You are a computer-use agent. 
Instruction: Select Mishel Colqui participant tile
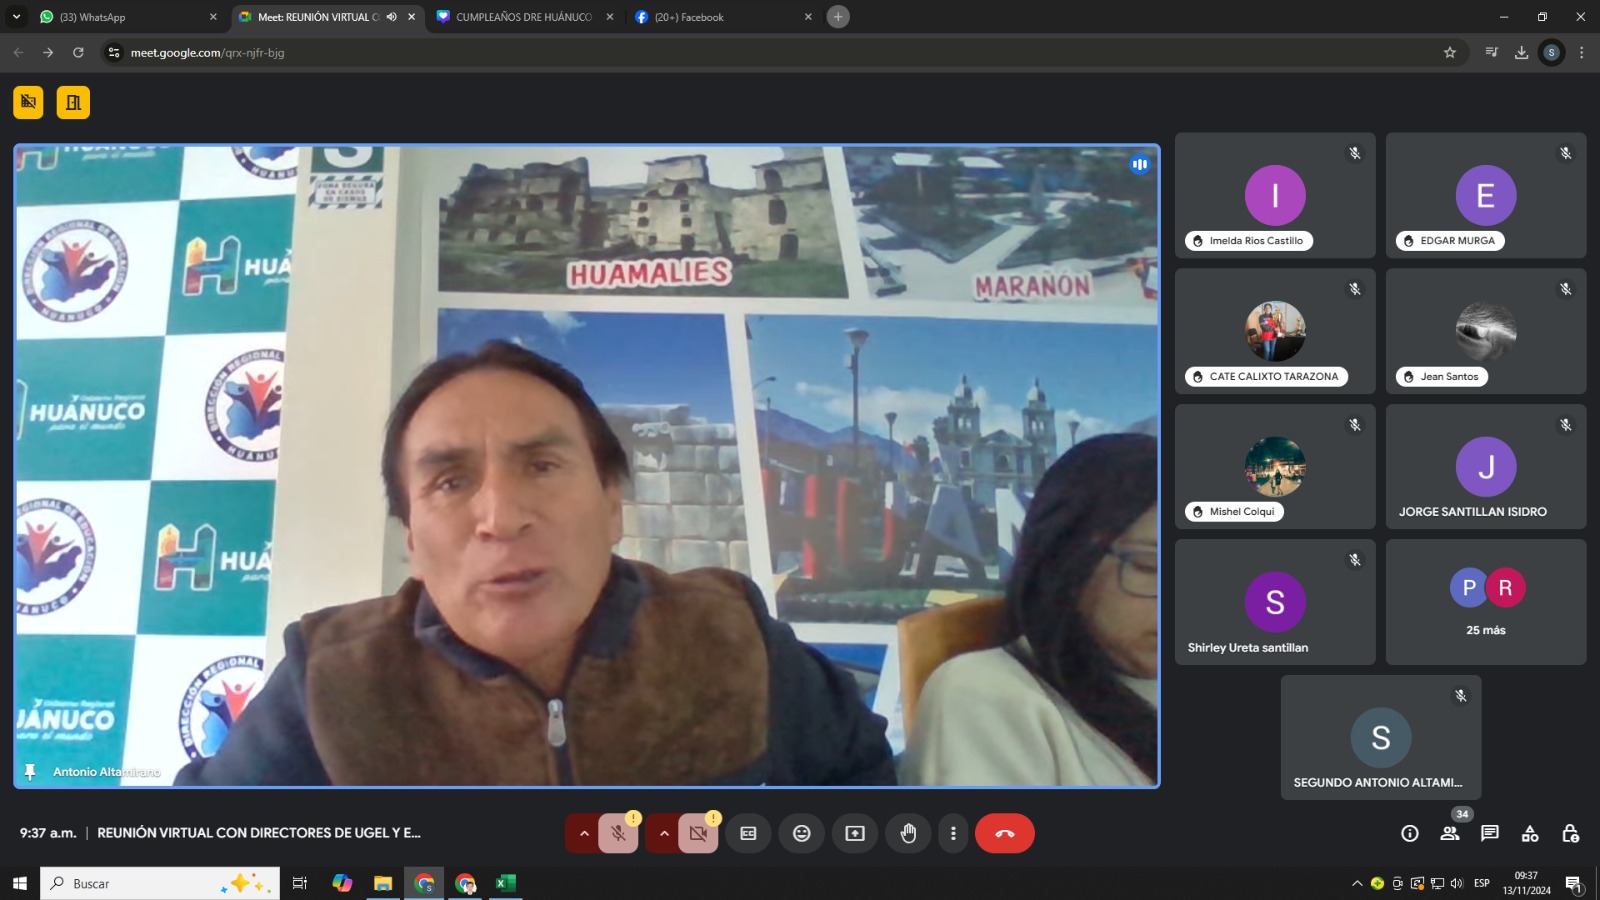tap(1275, 466)
